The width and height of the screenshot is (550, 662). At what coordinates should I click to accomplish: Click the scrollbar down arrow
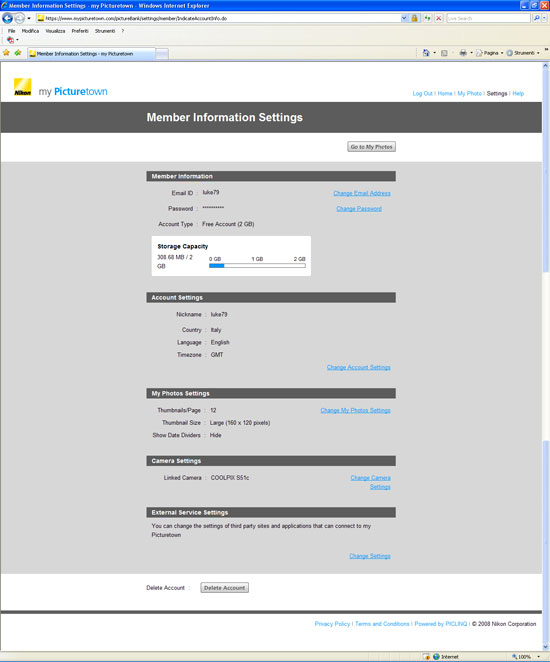(x=546, y=647)
